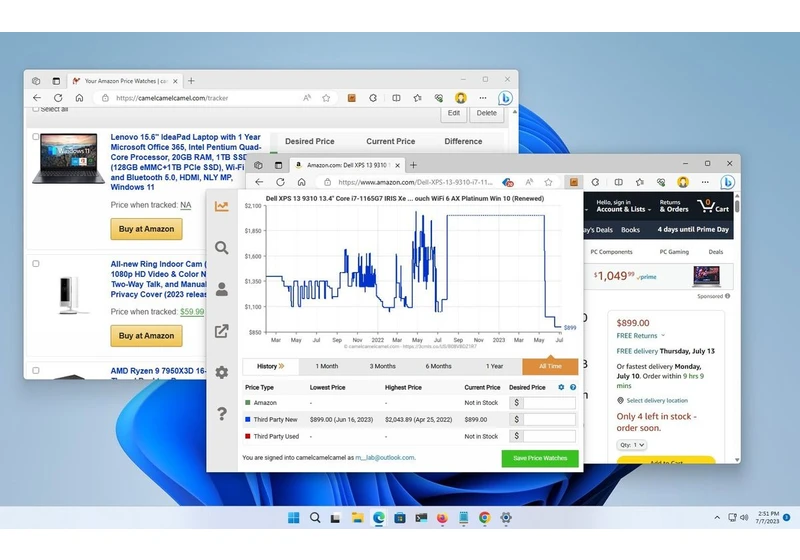The image size is (800, 560).
Task: Open Favorites list in camelcamelcamel window toolbar
Action: coord(417,98)
